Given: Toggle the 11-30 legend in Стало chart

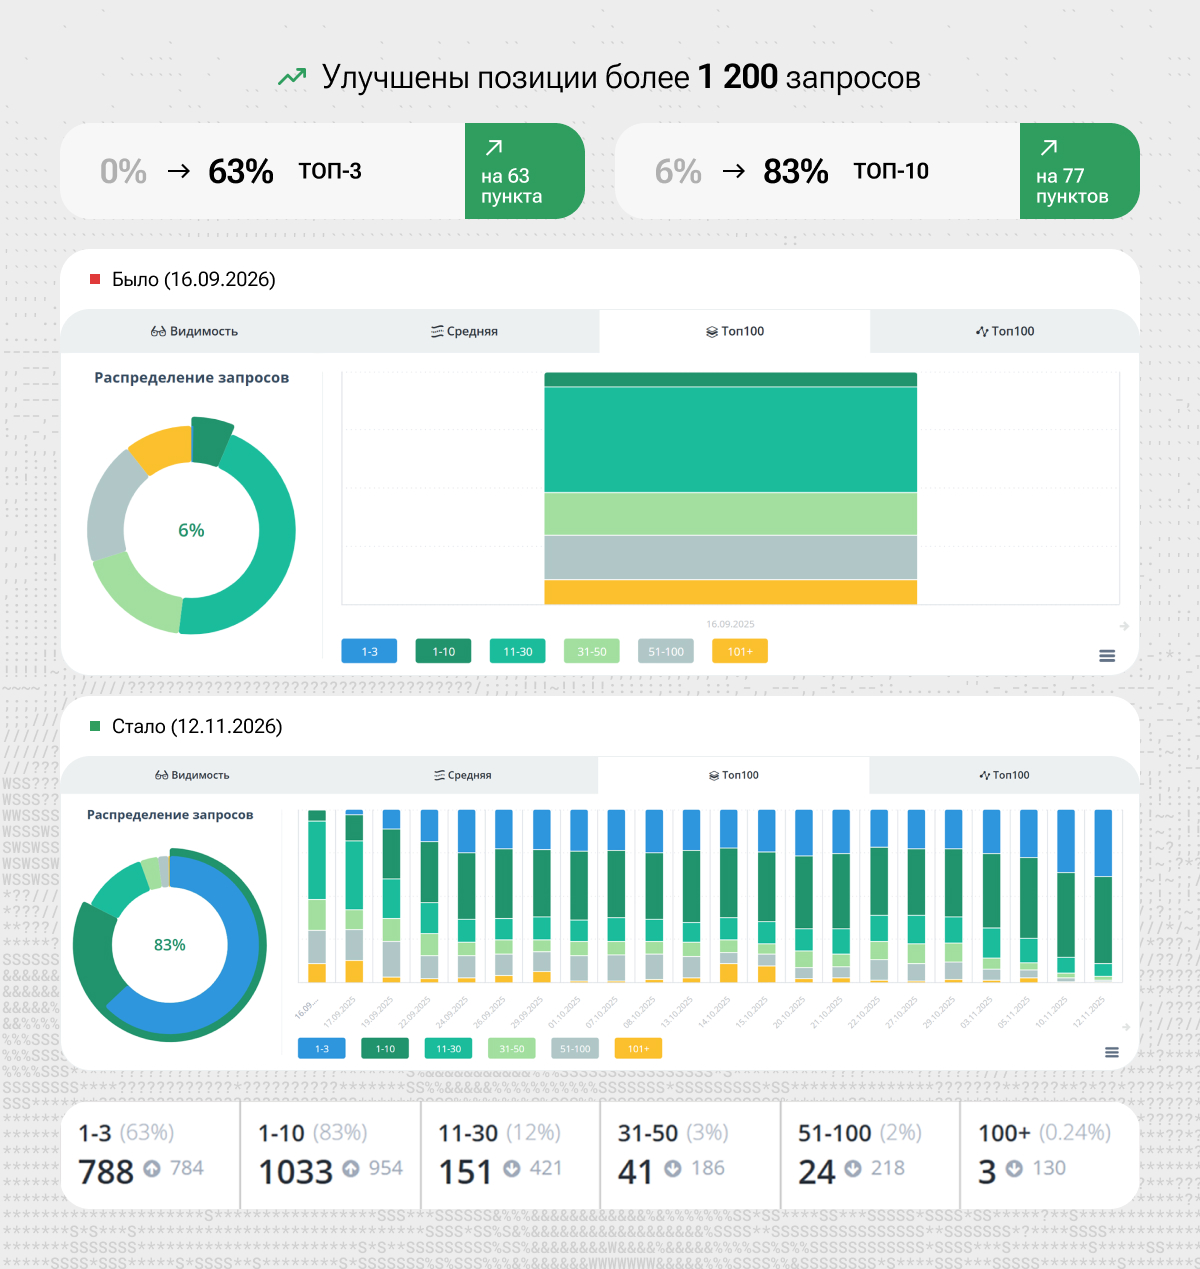Looking at the screenshot, I should tap(448, 1048).
